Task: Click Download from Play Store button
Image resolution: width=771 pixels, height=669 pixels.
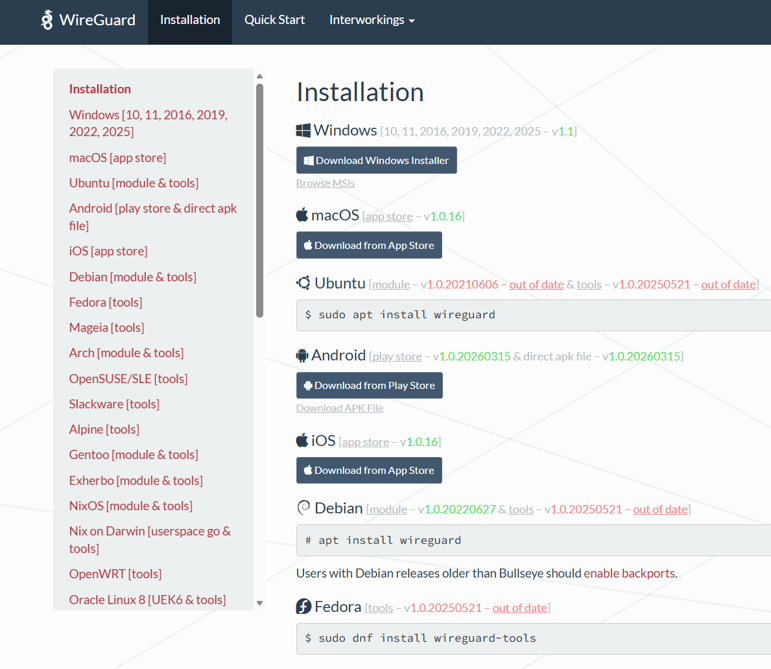Action: [x=369, y=385]
